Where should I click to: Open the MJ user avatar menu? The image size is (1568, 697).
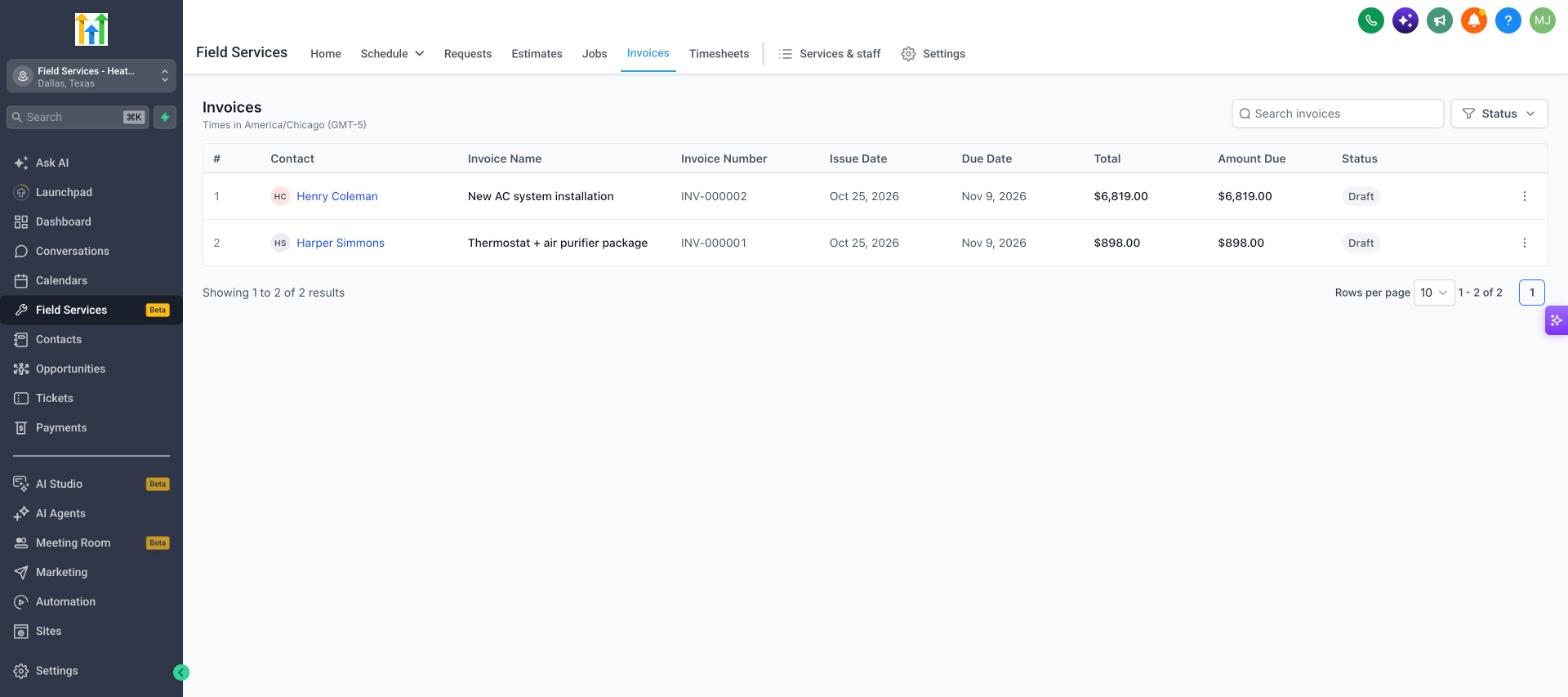pyautogui.click(x=1542, y=20)
